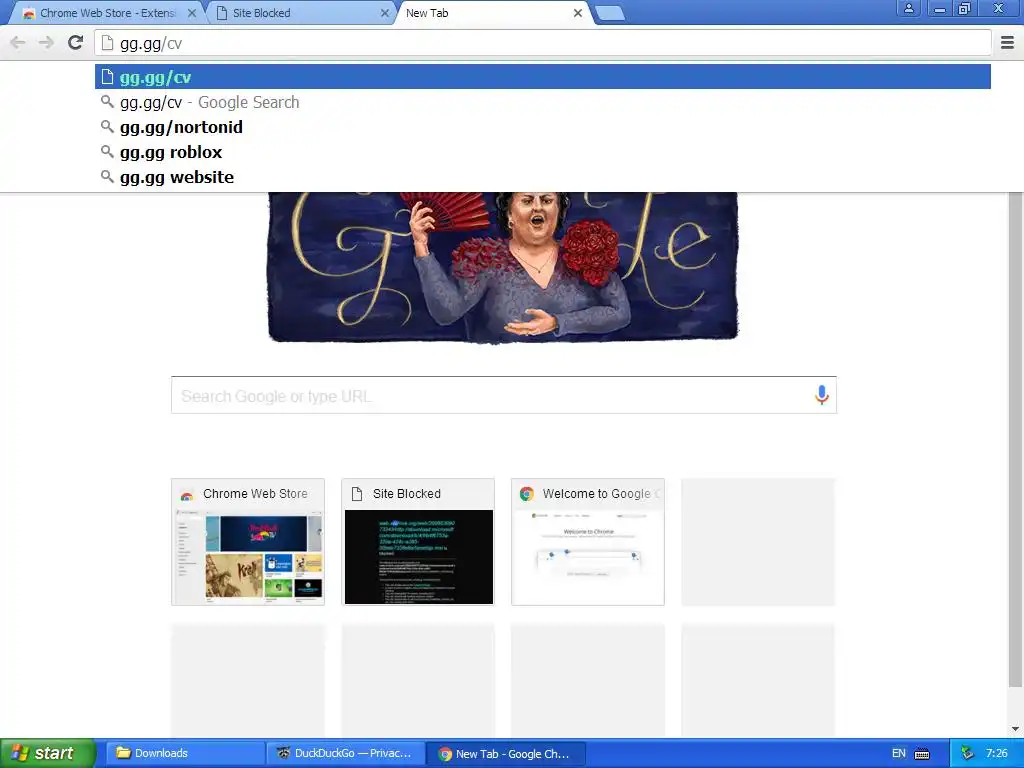Close the Chrome Web Store tab
Viewport: 1024px width, 768px height.
tap(192, 13)
